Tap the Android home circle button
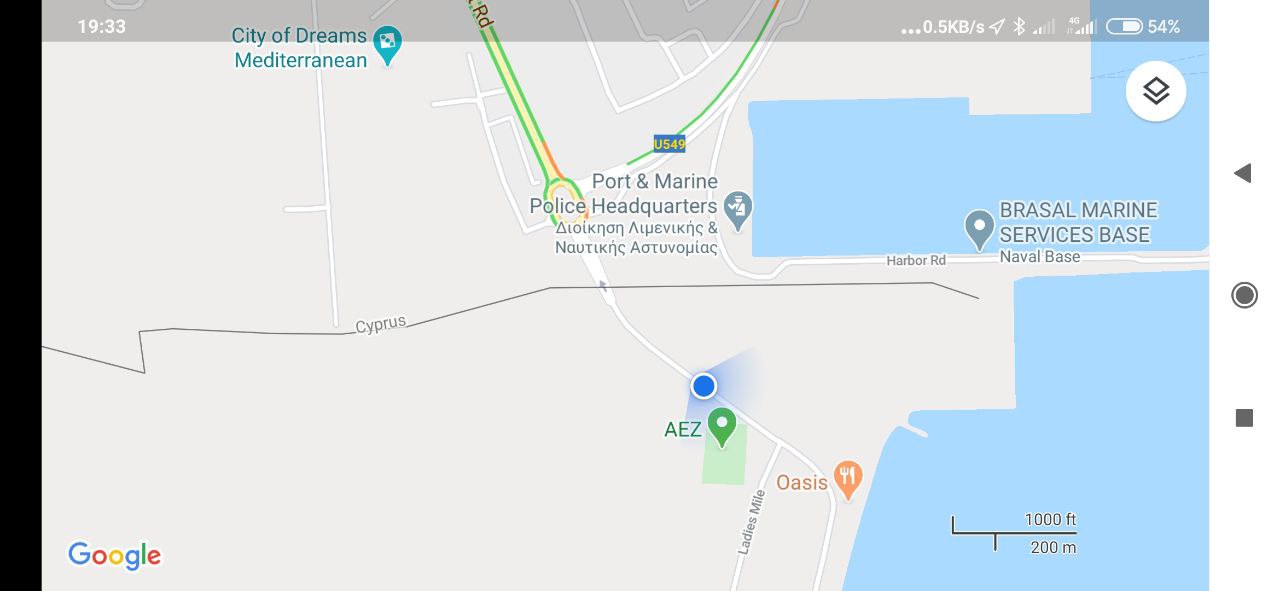The image size is (1280, 591). click(x=1244, y=295)
